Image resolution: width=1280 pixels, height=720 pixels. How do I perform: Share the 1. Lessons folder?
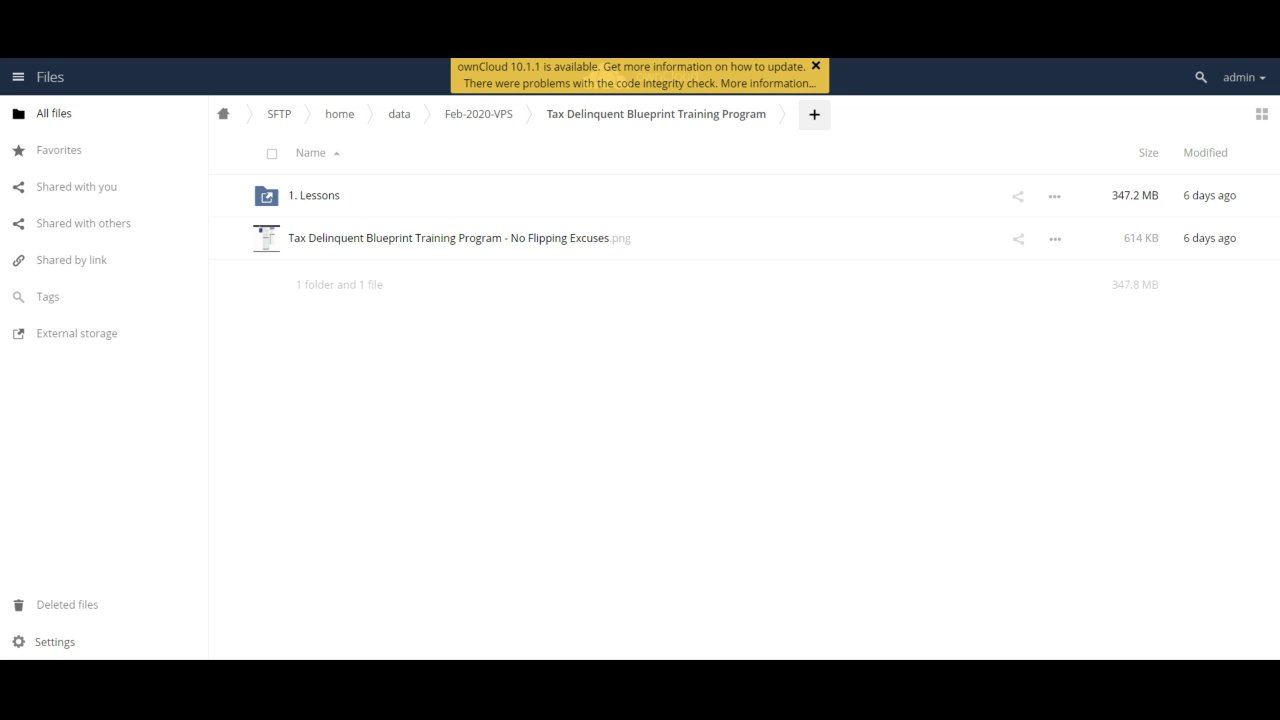[1018, 196]
